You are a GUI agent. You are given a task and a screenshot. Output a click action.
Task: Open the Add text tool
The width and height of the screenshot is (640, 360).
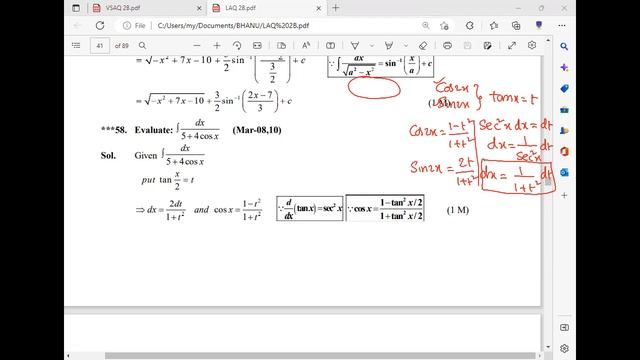pyautogui.click(x=330, y=46)
